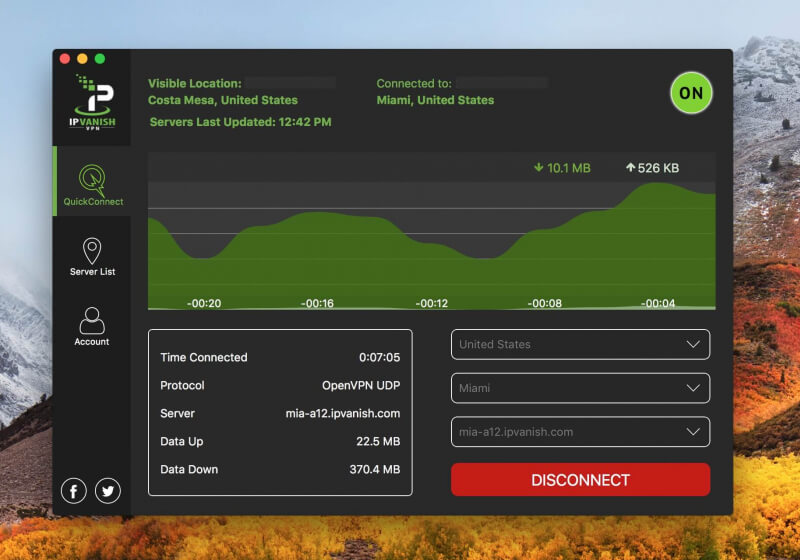
Task: Click the Costa Mesa, United States location
Action: pos(223,100)
